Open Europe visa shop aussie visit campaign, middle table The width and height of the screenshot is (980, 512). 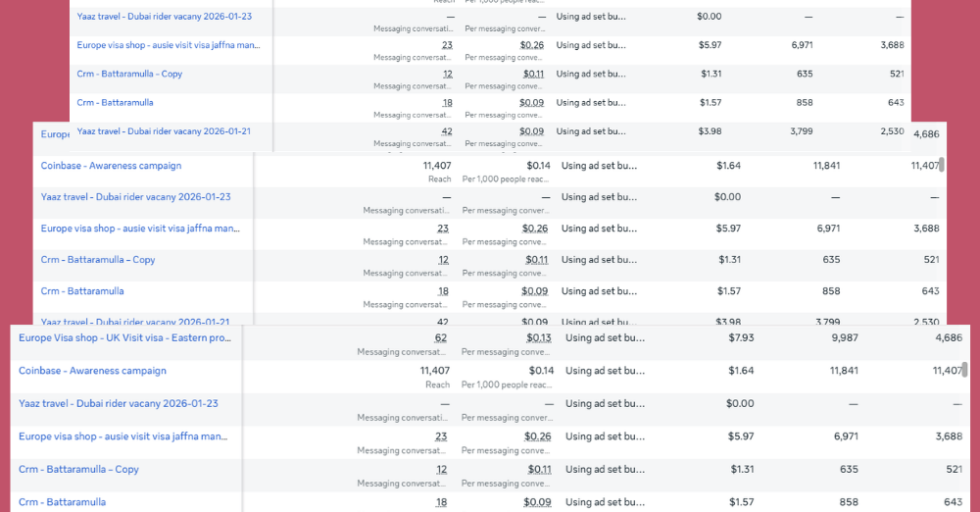click(x=140, y=229)
